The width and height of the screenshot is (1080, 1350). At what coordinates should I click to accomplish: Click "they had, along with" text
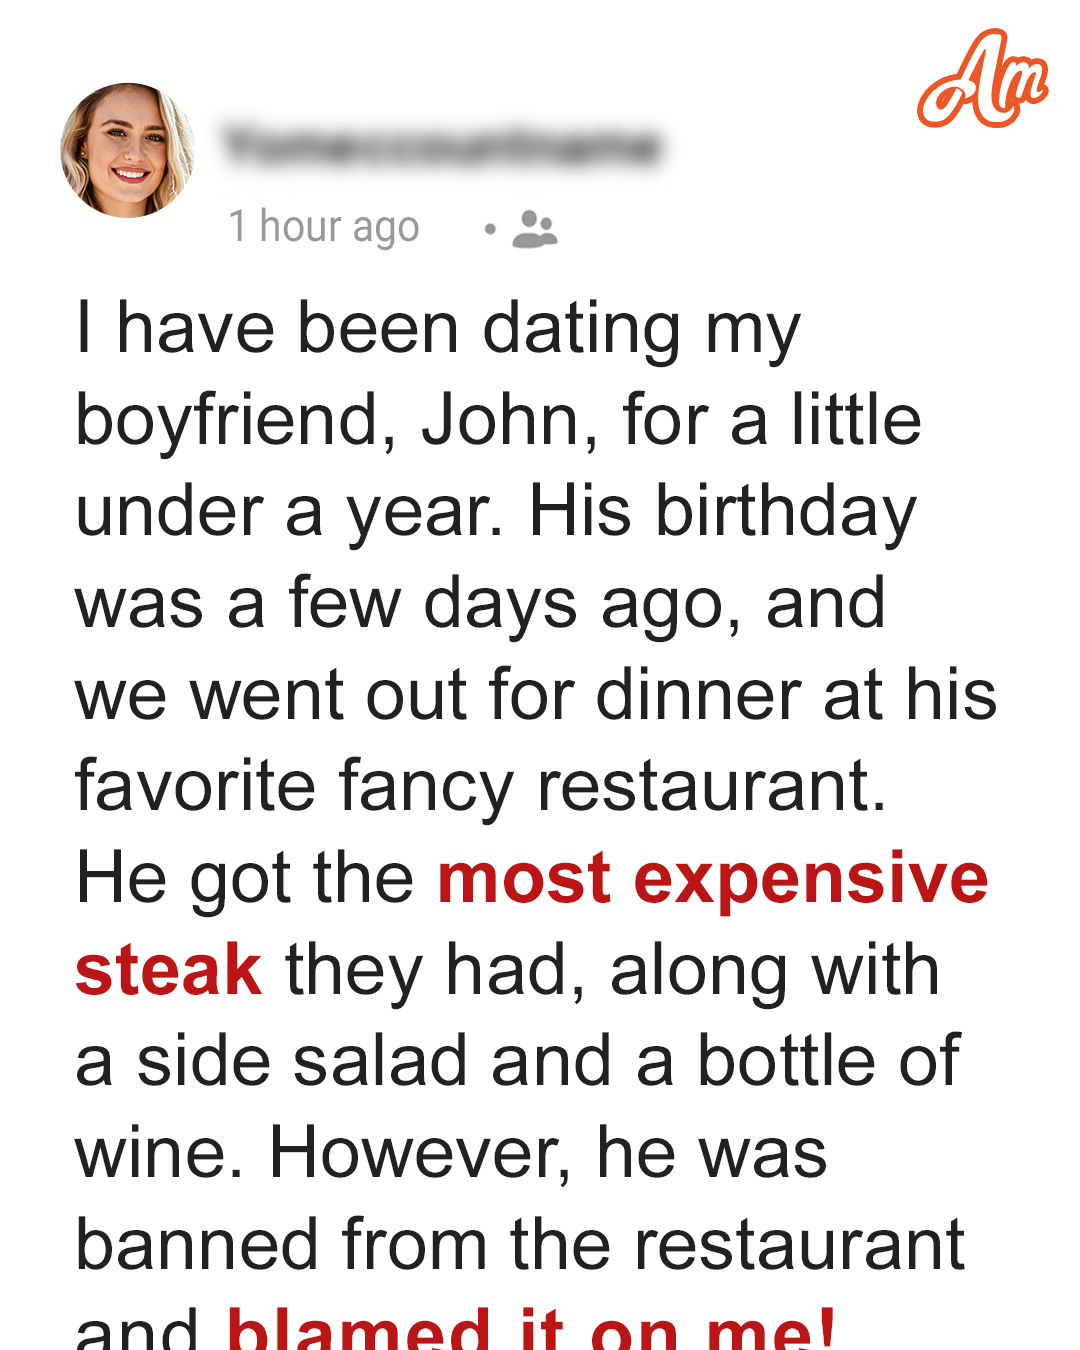[x=613, y=970]
